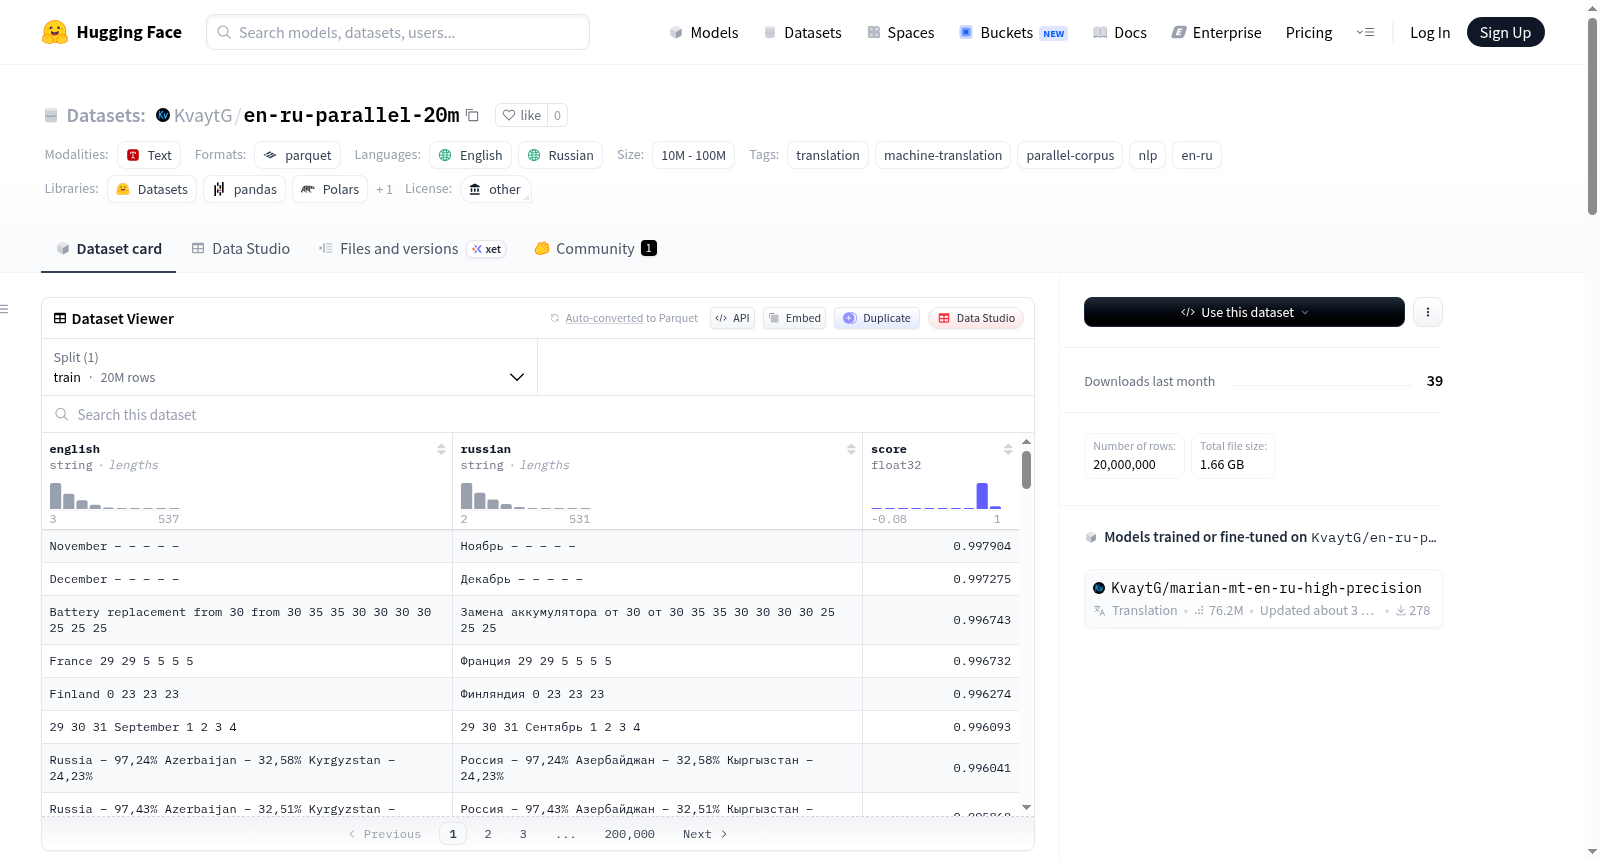Select the pandas library tag
This screenshot has height=861, width=1600.
(245, 189)
